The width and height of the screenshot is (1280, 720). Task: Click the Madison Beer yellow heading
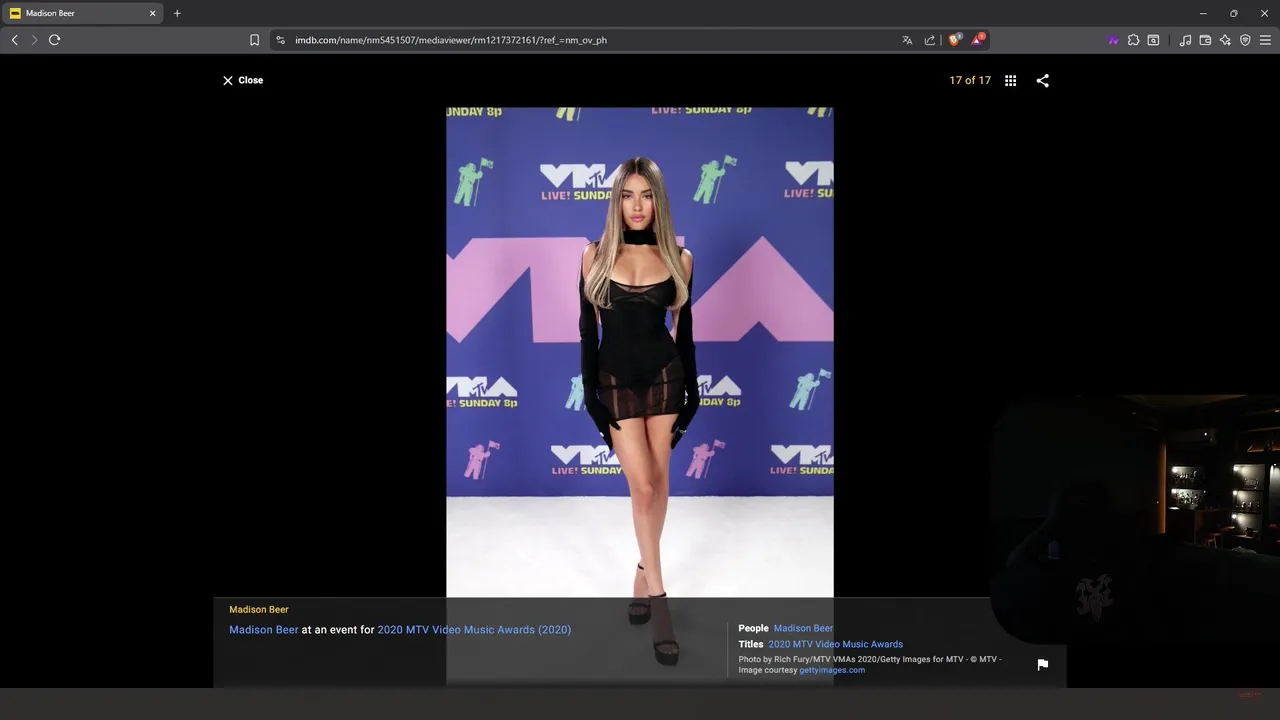tap(259, 609)
